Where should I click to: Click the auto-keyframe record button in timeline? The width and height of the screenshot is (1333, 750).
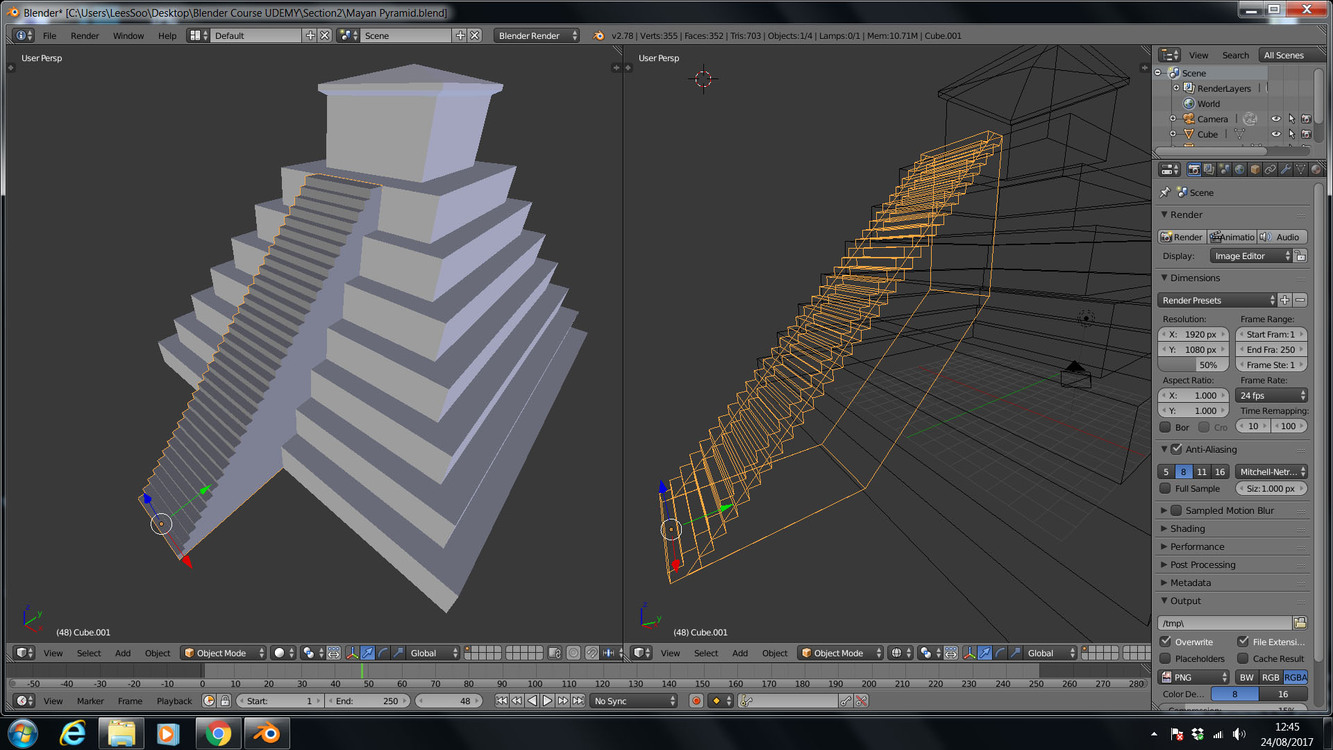697,701
